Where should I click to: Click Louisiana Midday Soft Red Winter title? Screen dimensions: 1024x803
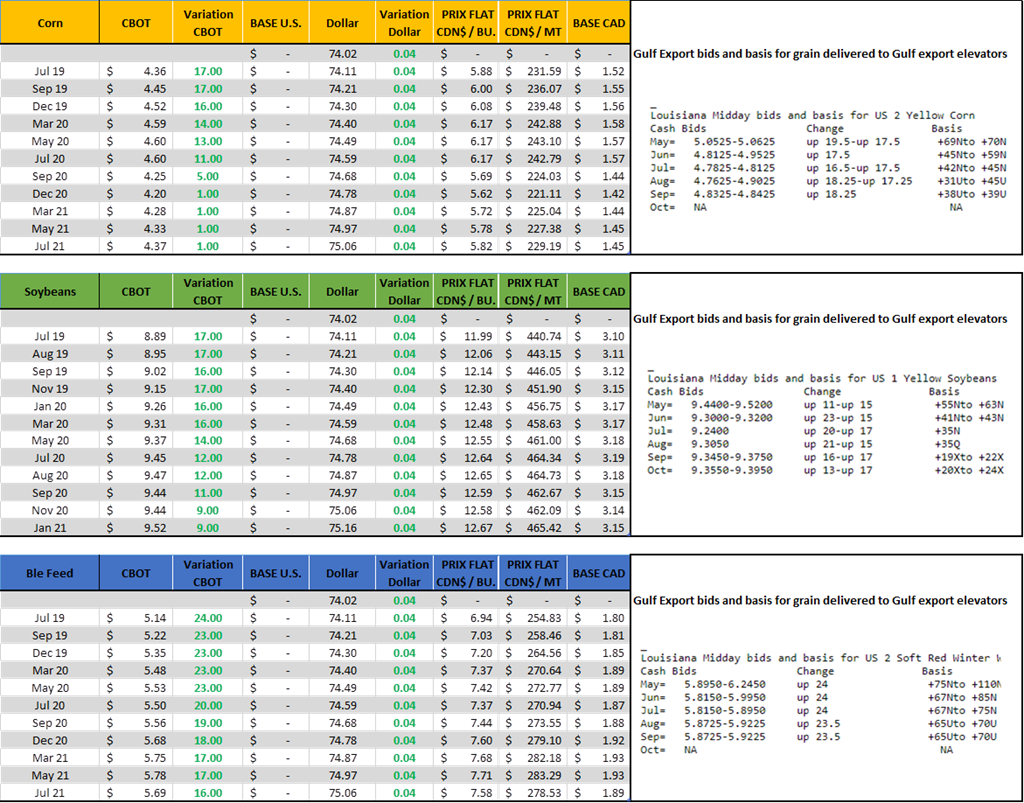820,657
